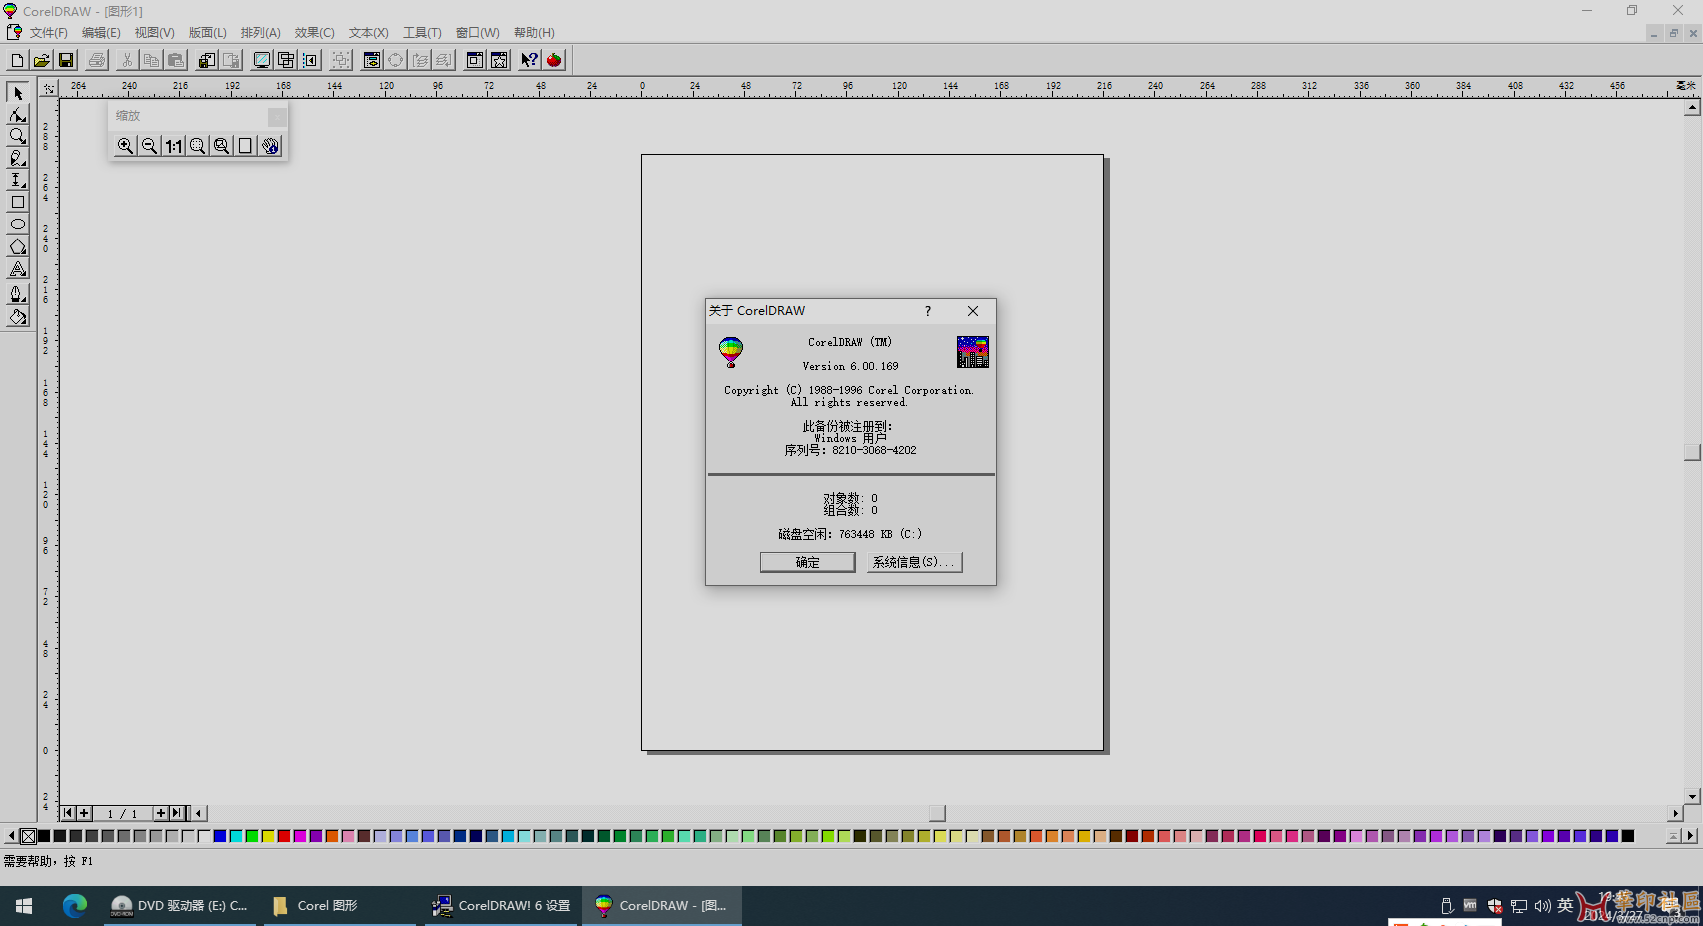Click the Windows Start button
Viewport: 1703px width, 926px height.
coord(24,906)
